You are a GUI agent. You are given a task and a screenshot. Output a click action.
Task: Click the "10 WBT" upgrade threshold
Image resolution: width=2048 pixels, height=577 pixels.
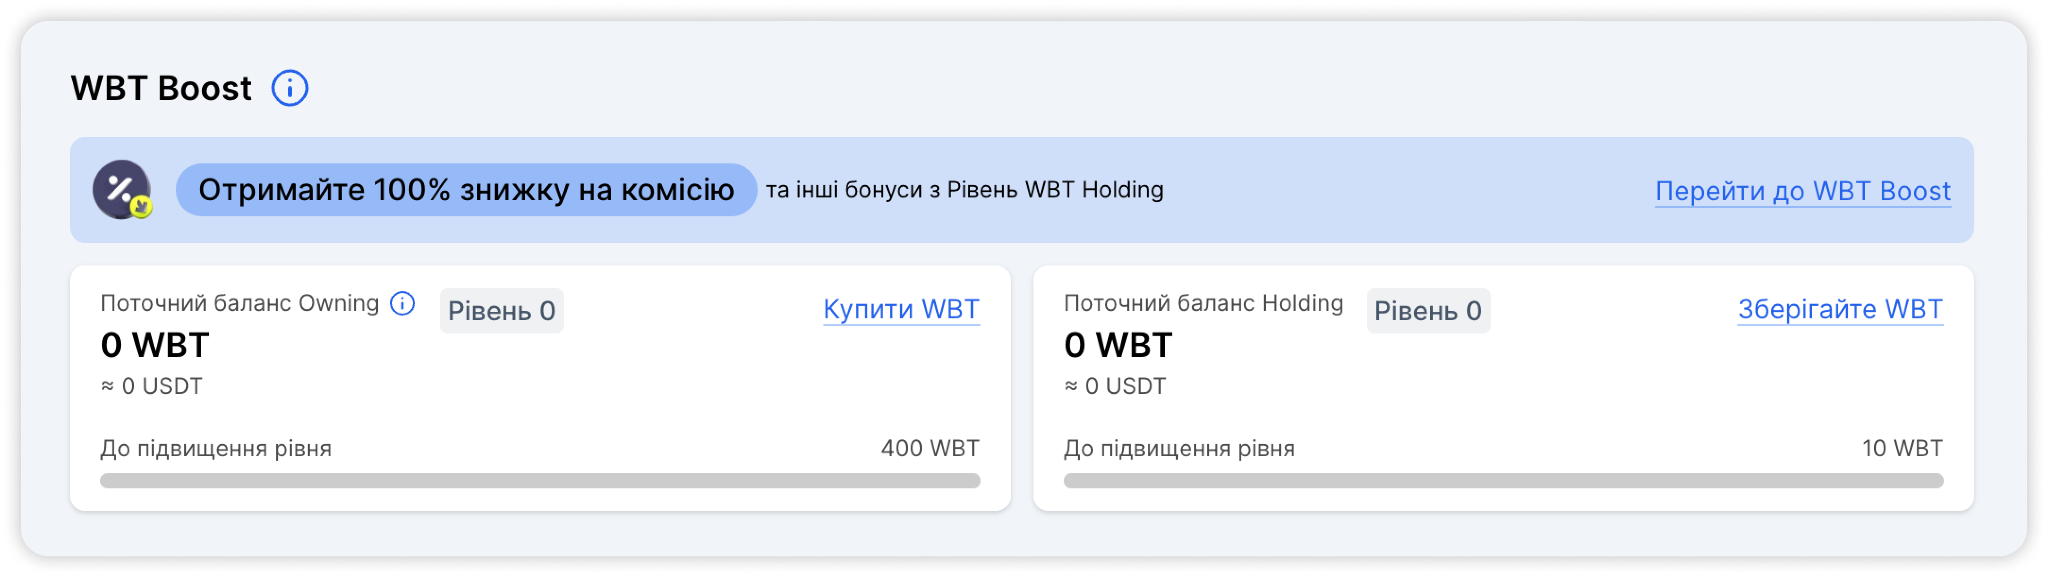(1902, 448)
